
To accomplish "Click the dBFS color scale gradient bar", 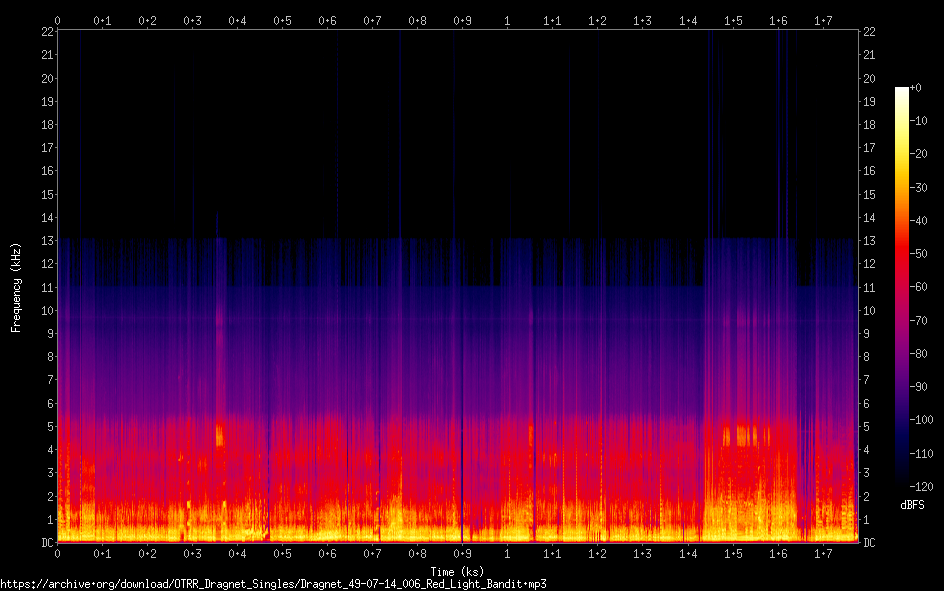I will [x=902, y=290].
